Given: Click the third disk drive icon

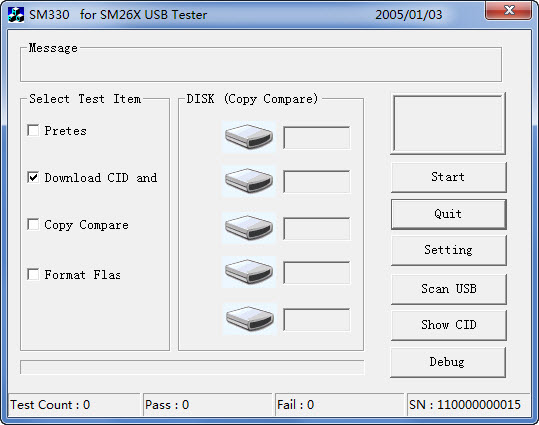Looking at the screenshot, I should [249, 228].
